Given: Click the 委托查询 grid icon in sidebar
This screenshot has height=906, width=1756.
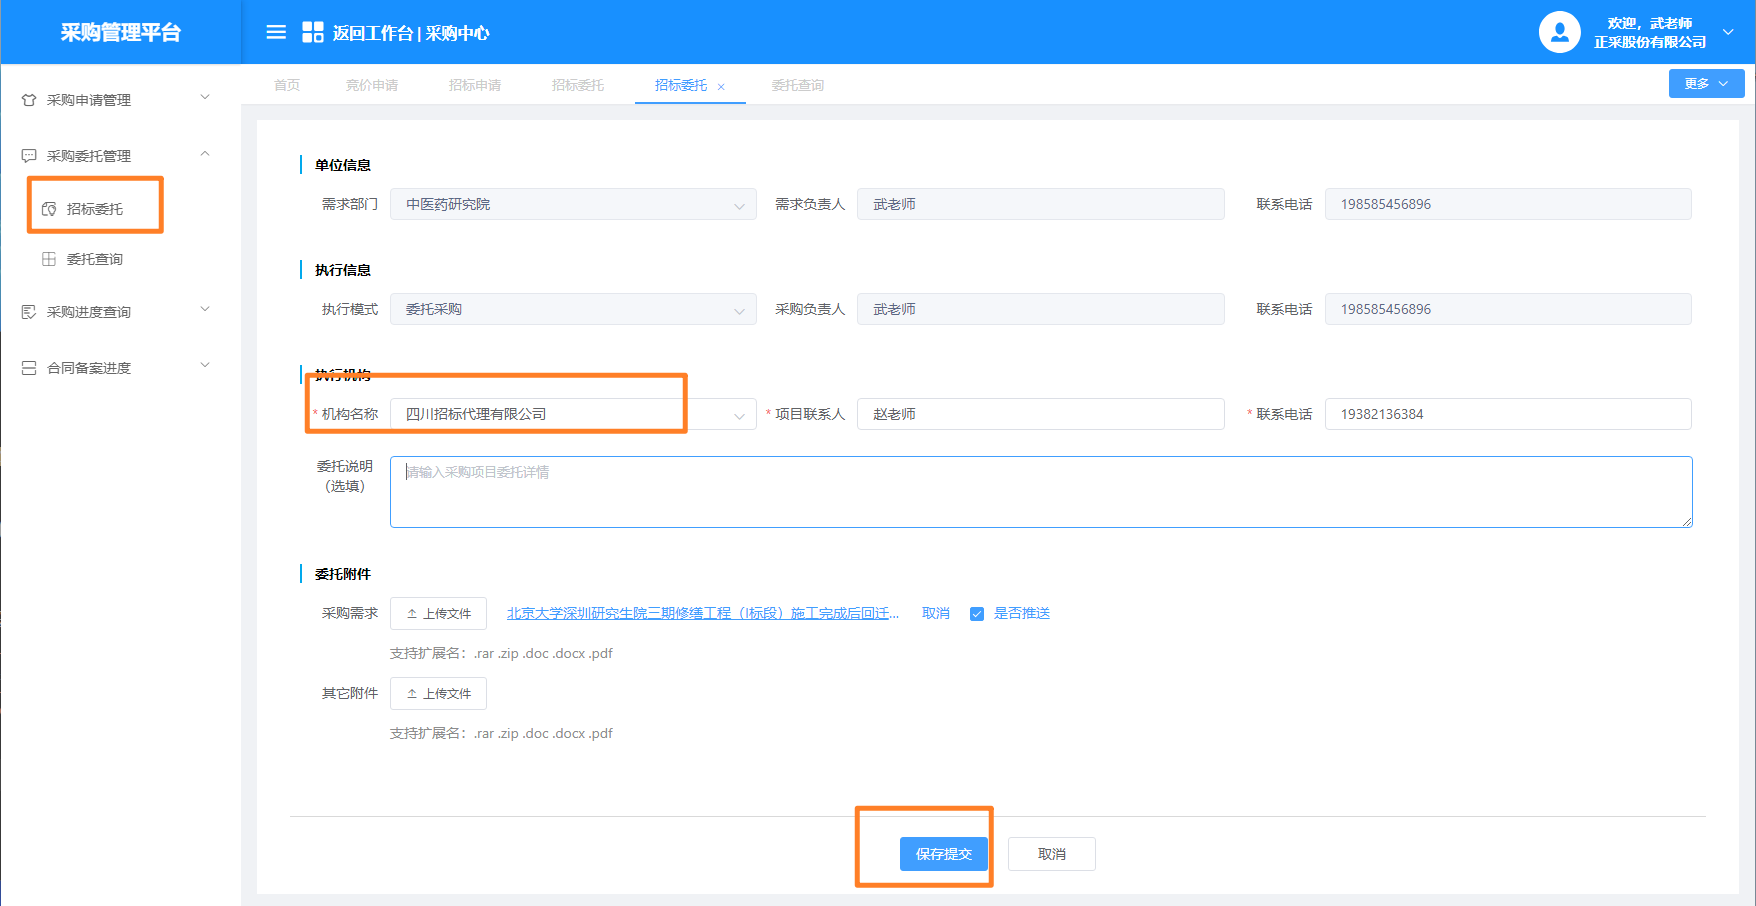Looking at the screenshot, I should (49, 259).
